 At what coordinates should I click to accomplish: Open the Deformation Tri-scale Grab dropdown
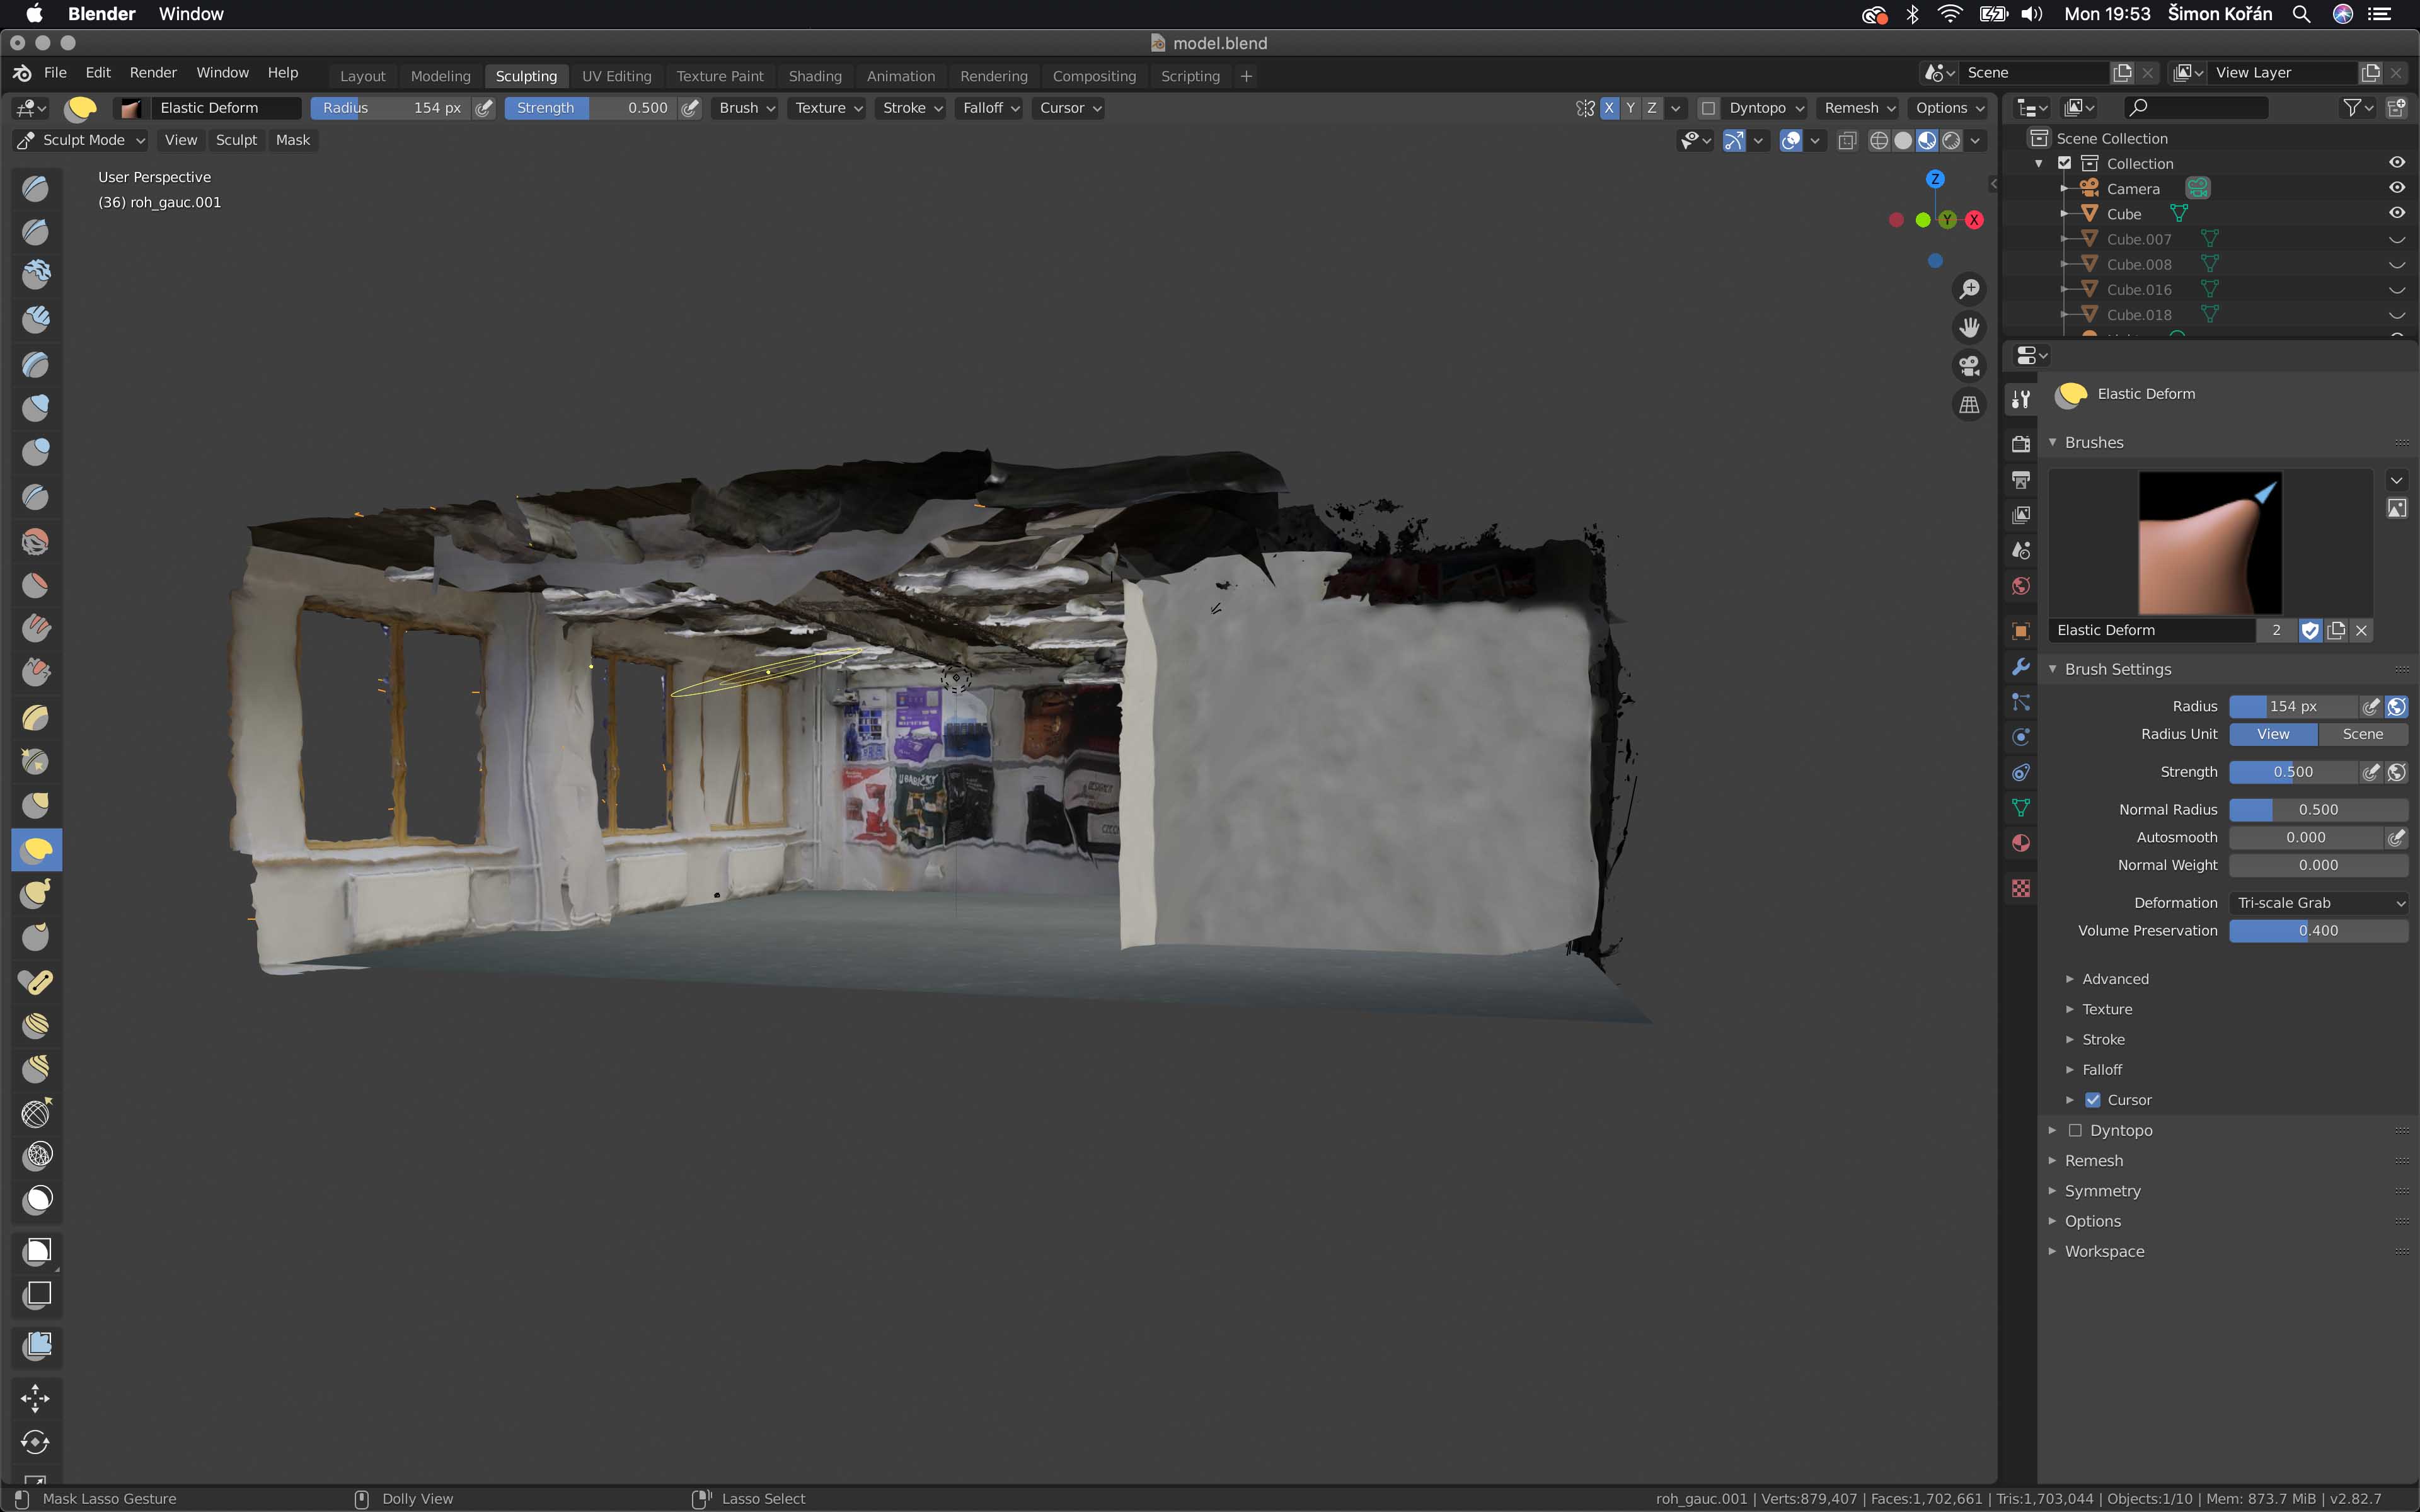(2318, 903)
